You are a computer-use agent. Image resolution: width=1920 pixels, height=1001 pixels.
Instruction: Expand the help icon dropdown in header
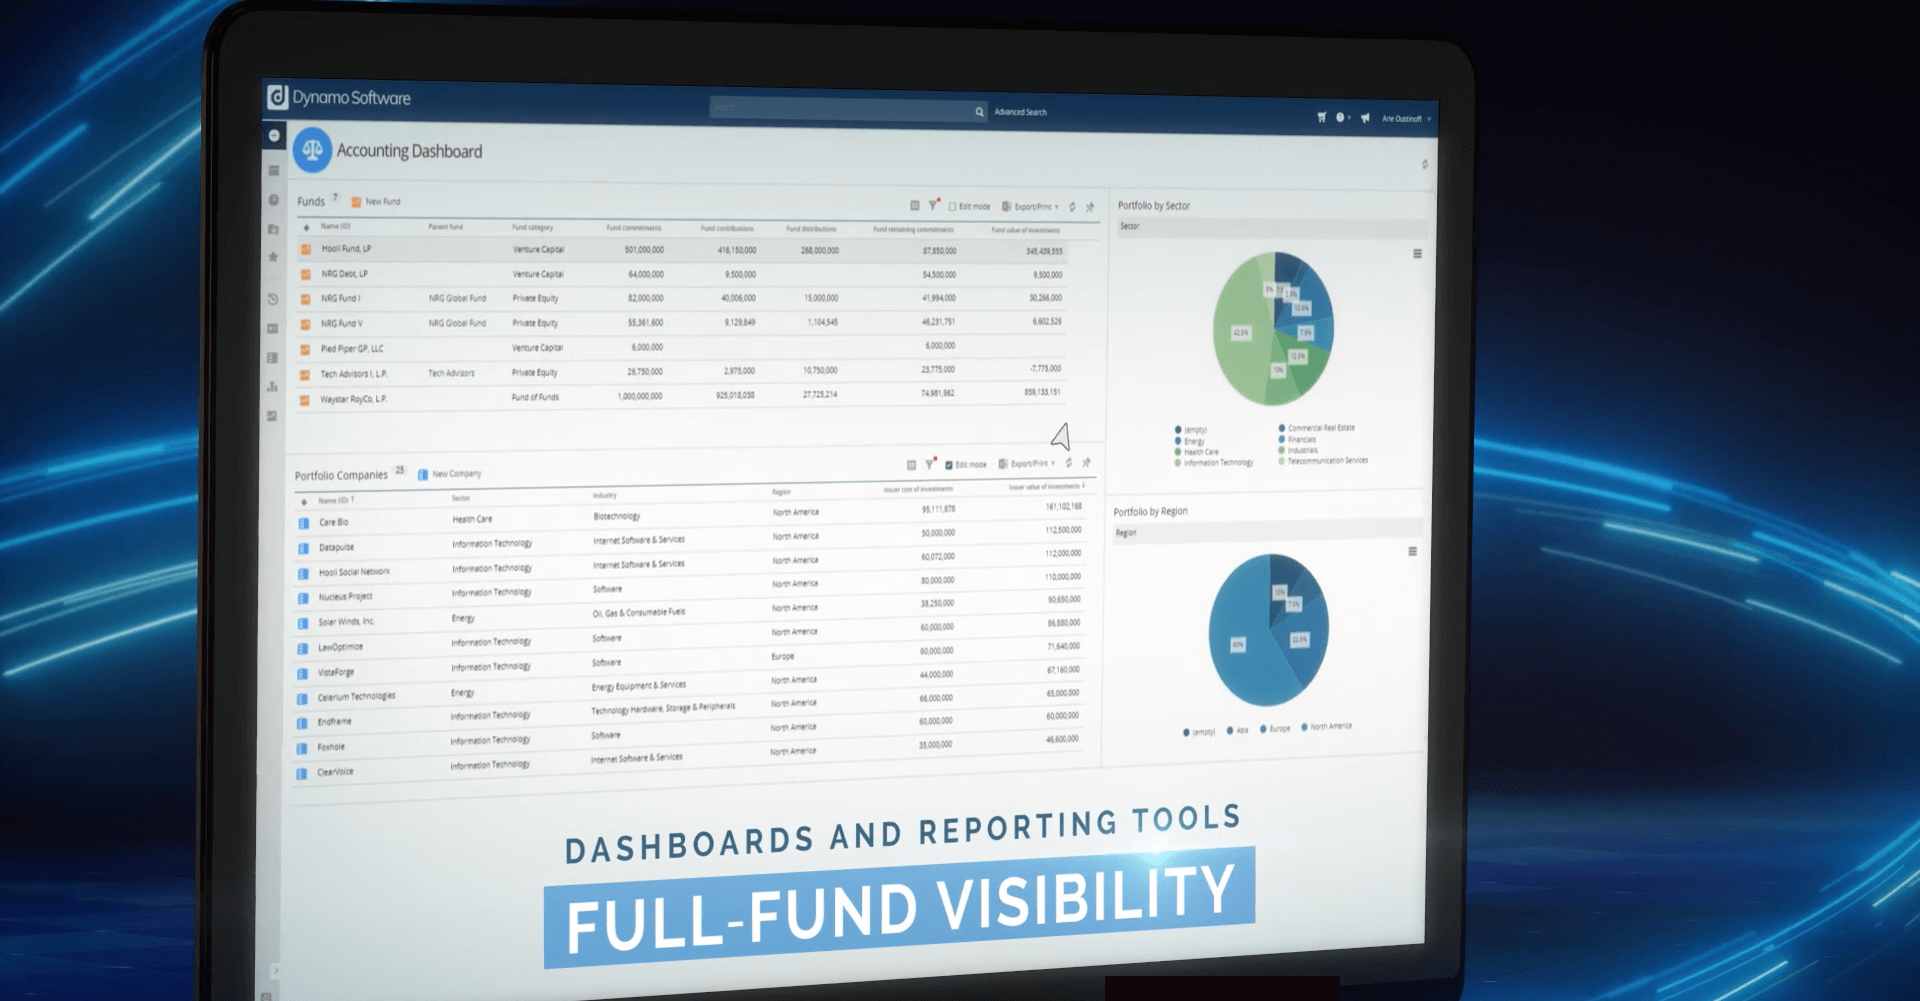1342,118
